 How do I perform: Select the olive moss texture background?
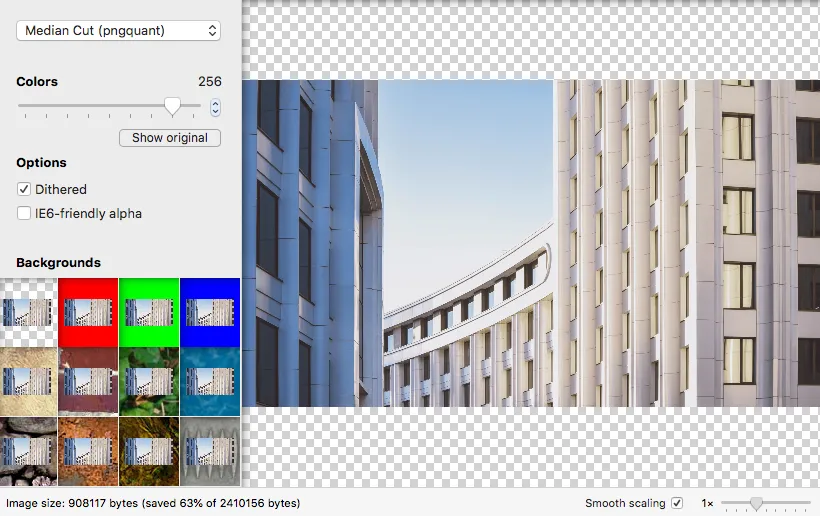(149, 451)
